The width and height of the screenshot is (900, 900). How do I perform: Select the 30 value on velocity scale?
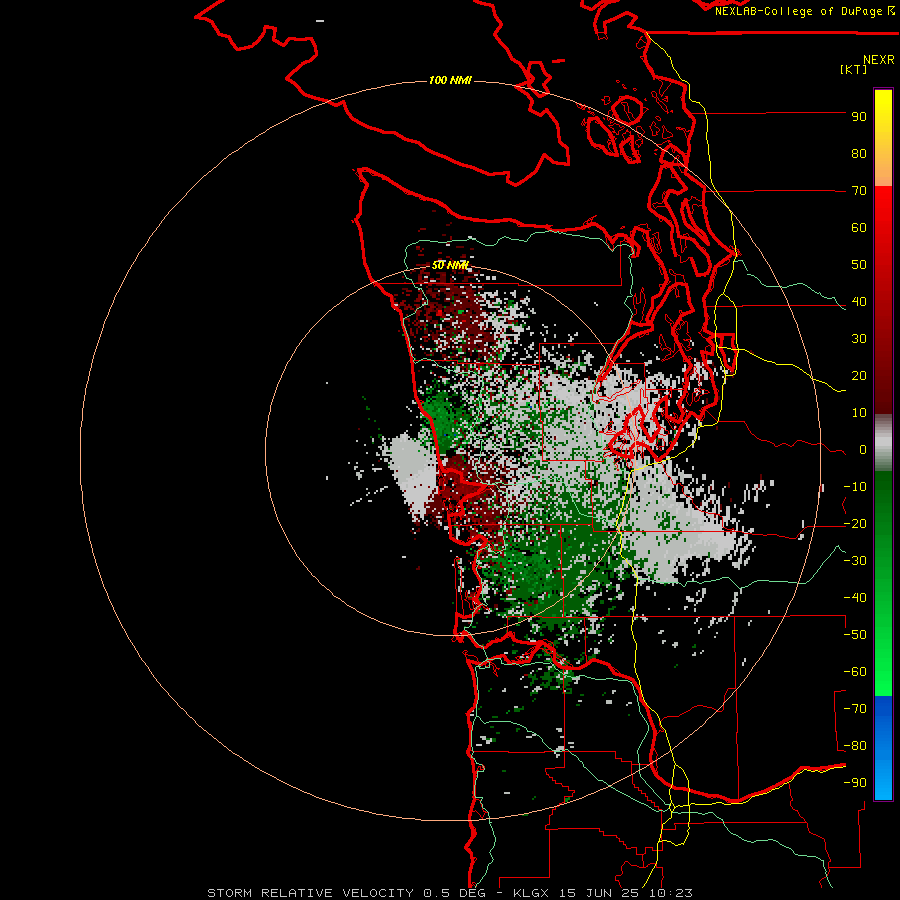859,339
